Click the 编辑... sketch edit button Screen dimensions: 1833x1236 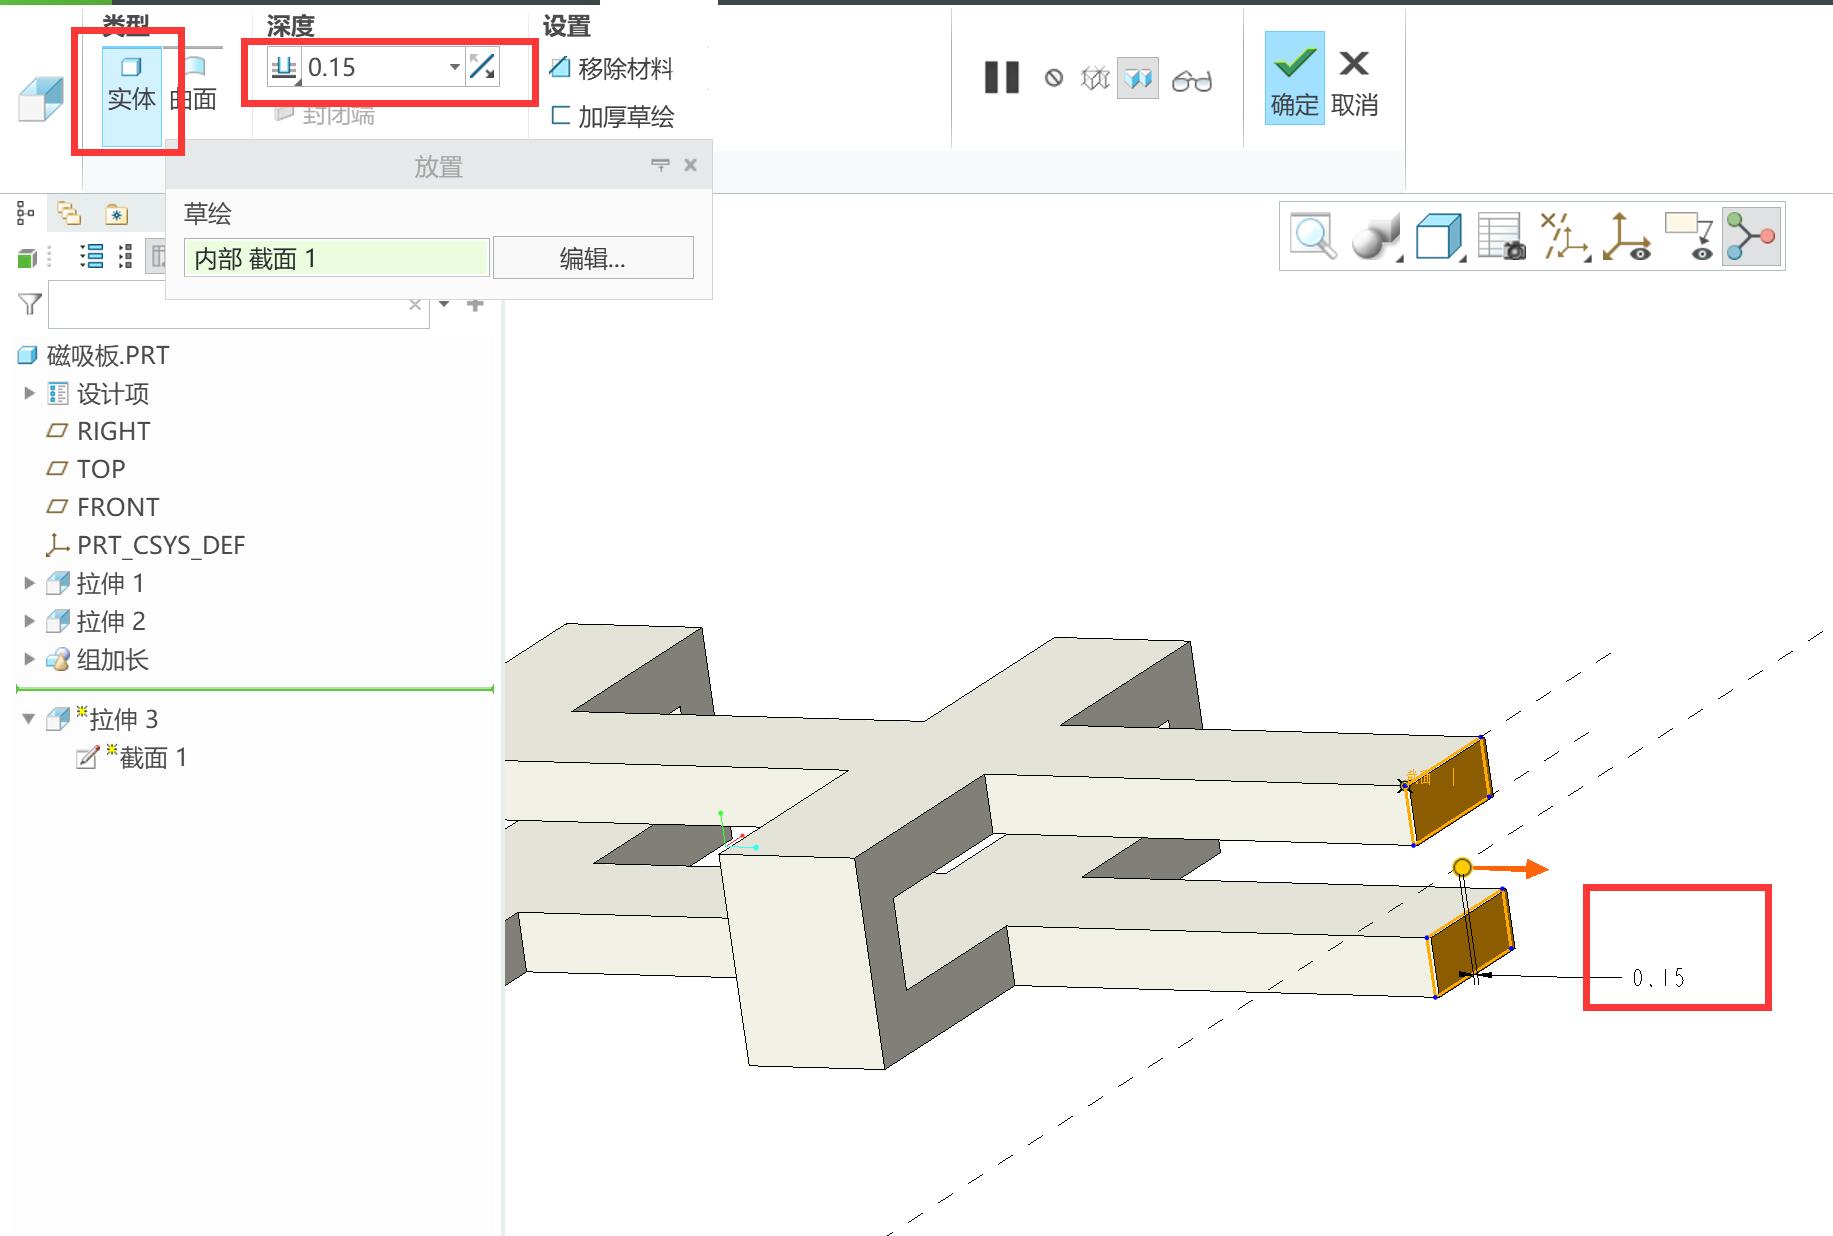click(593, 258)
